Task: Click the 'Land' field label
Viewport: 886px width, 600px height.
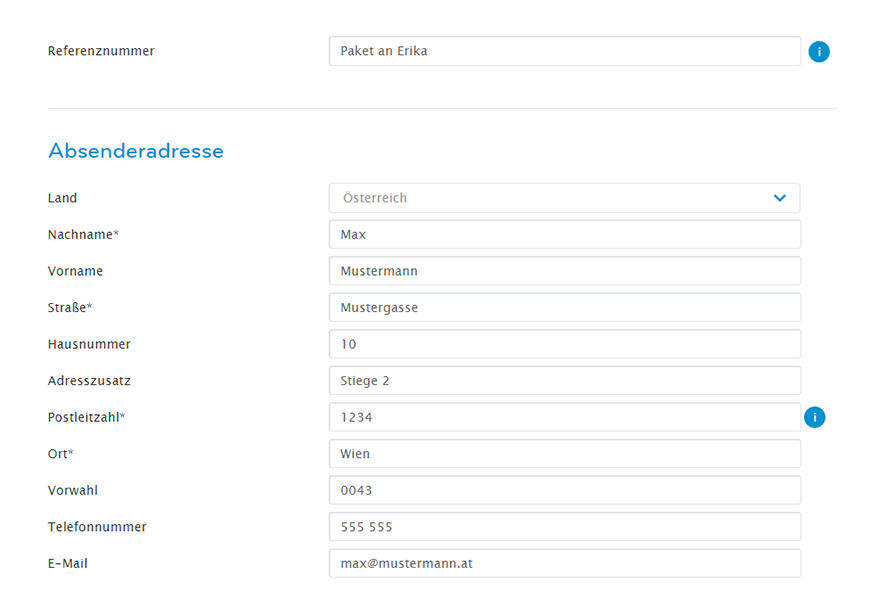Action: point(62,198)
